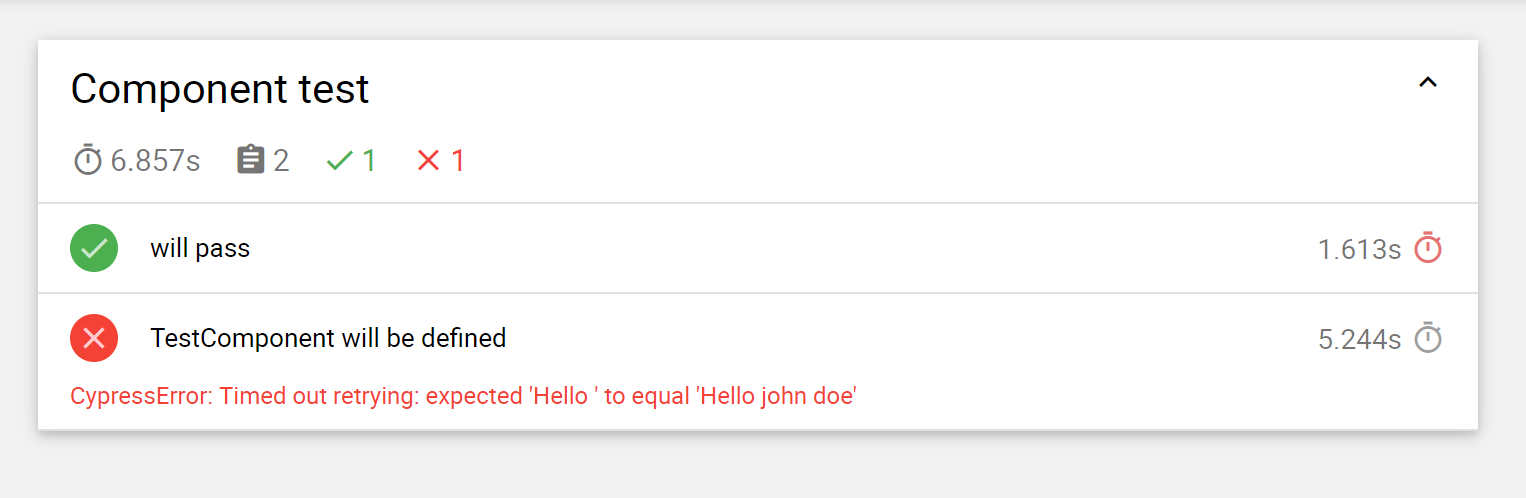
Task: Click the red fail circle icon
Action: click(94, 338)
